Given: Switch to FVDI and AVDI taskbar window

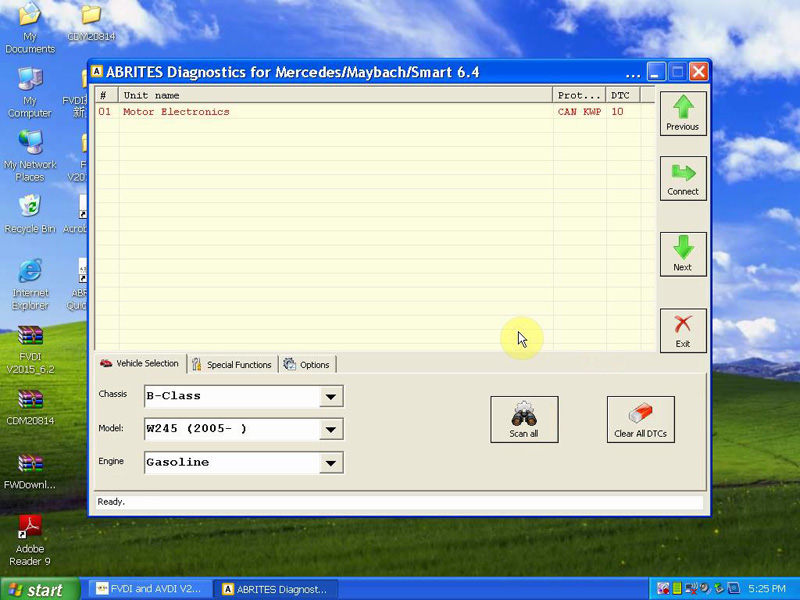Looking at the screenshot, I should [149, 589].
